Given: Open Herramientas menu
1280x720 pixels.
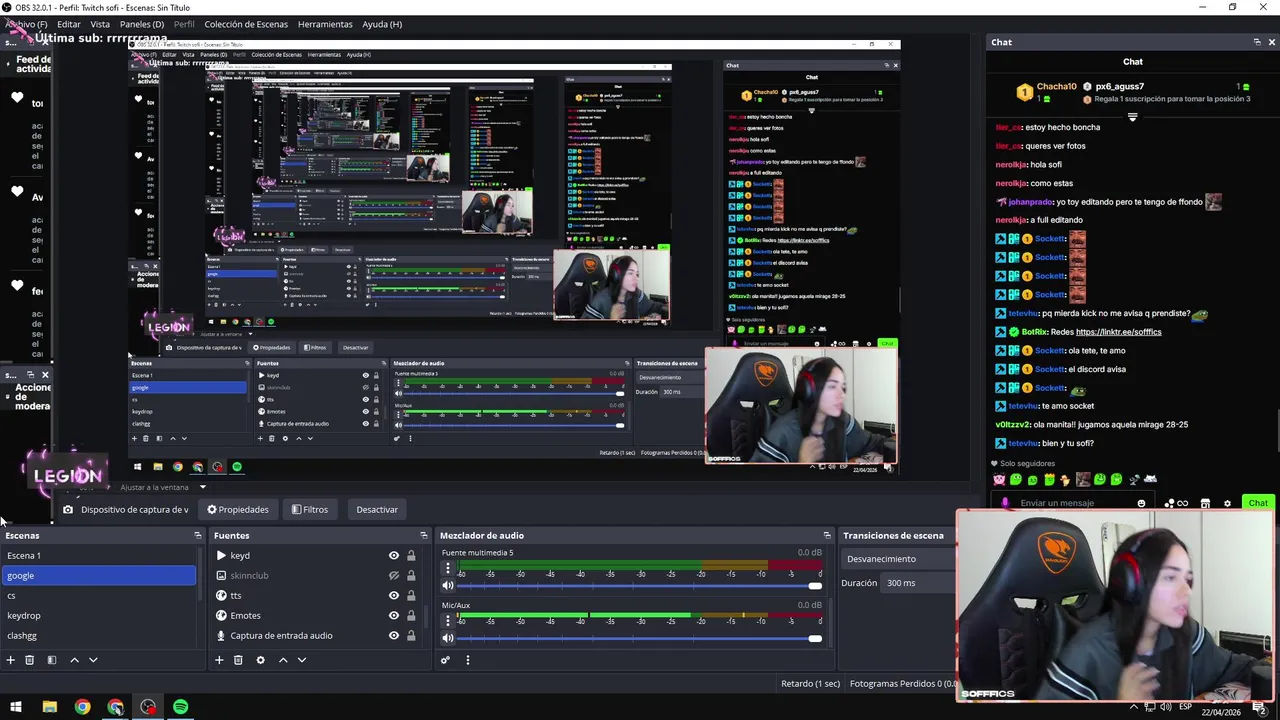Looking at the screenshot, I should tap(325, 24).
